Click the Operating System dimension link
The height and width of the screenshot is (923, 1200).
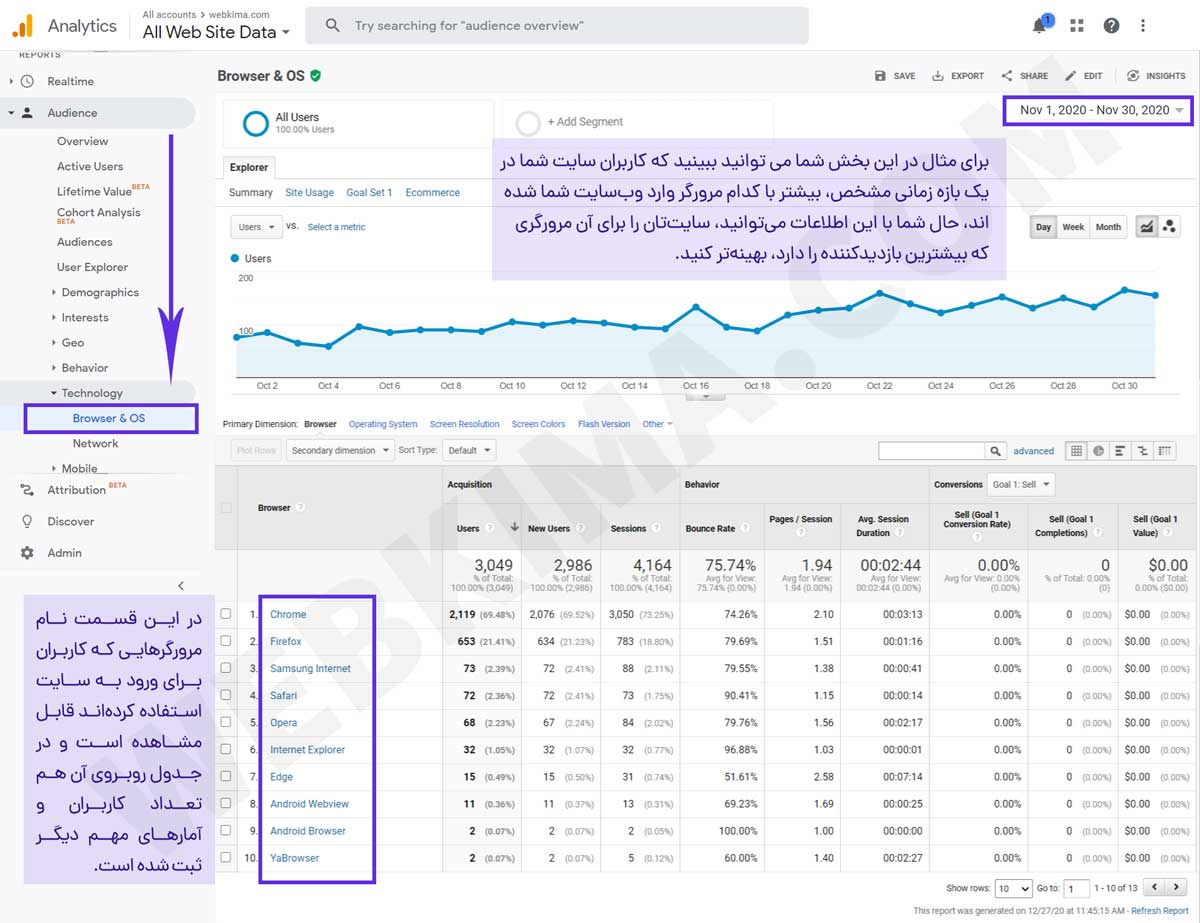pos(383,424)
